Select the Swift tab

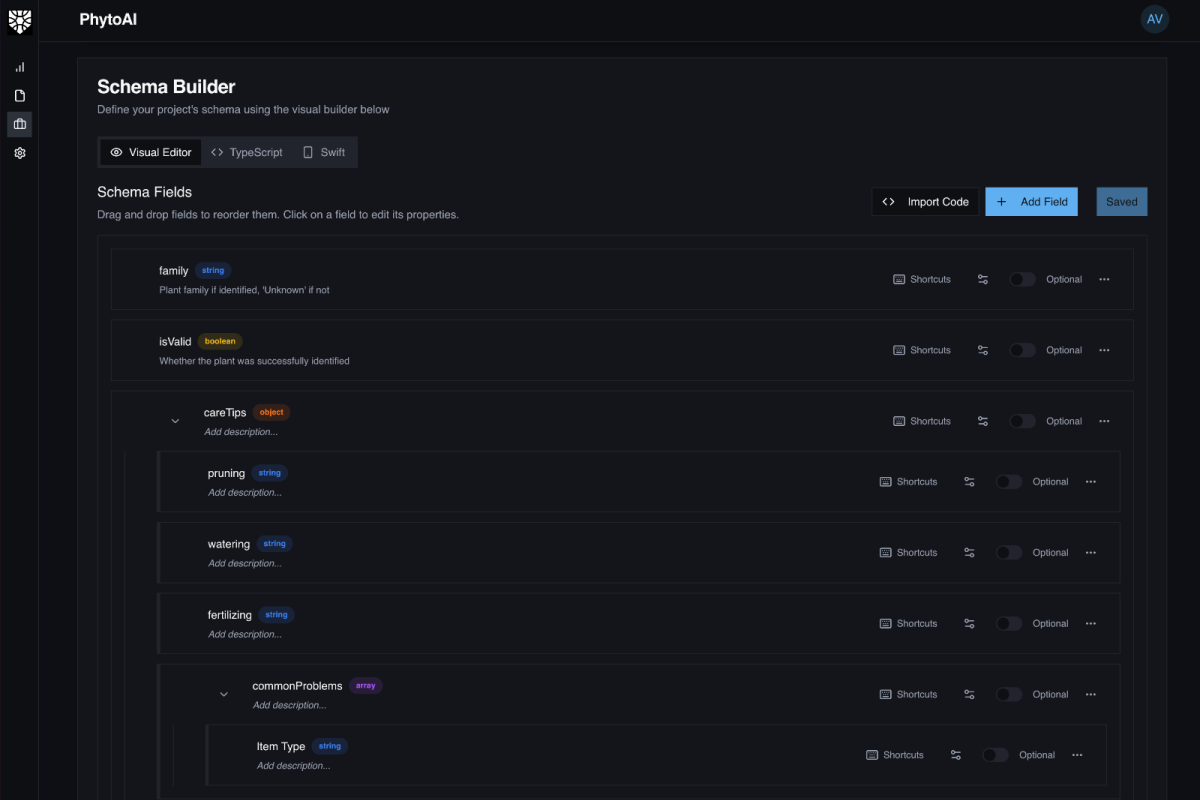coord(323,152)
